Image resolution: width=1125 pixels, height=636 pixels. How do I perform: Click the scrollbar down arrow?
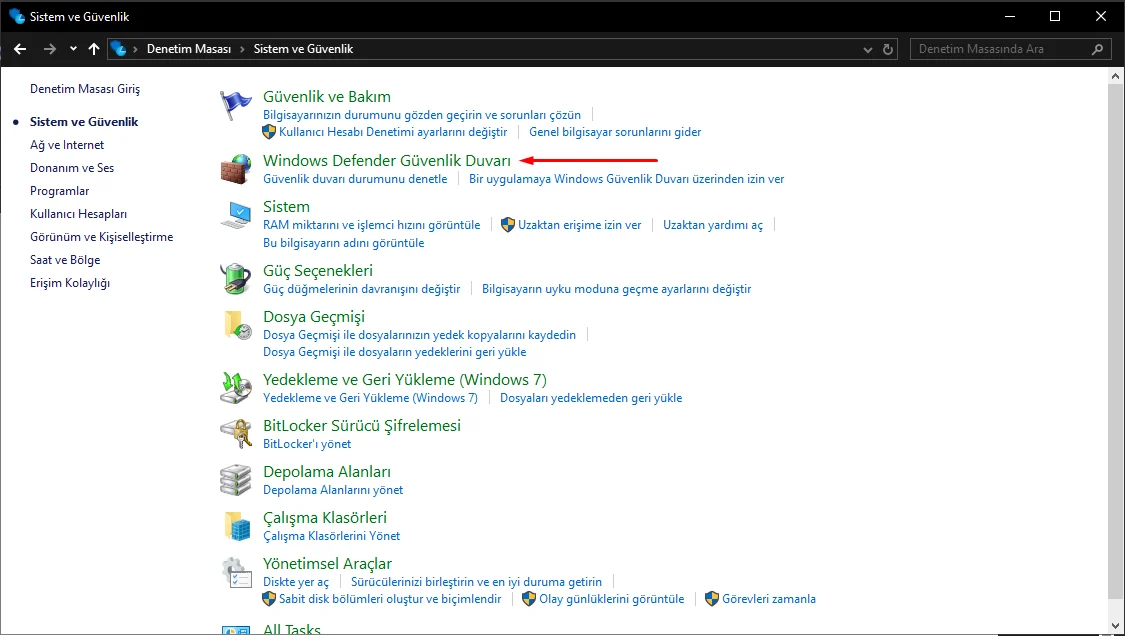tap(1116, 625)
